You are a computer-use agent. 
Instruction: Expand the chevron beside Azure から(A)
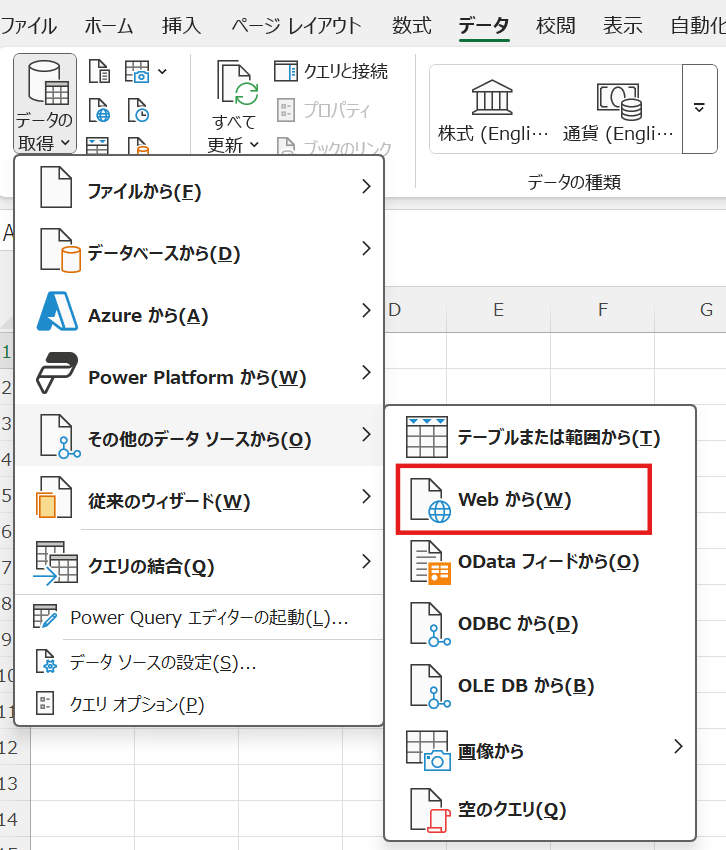[367, 310]
